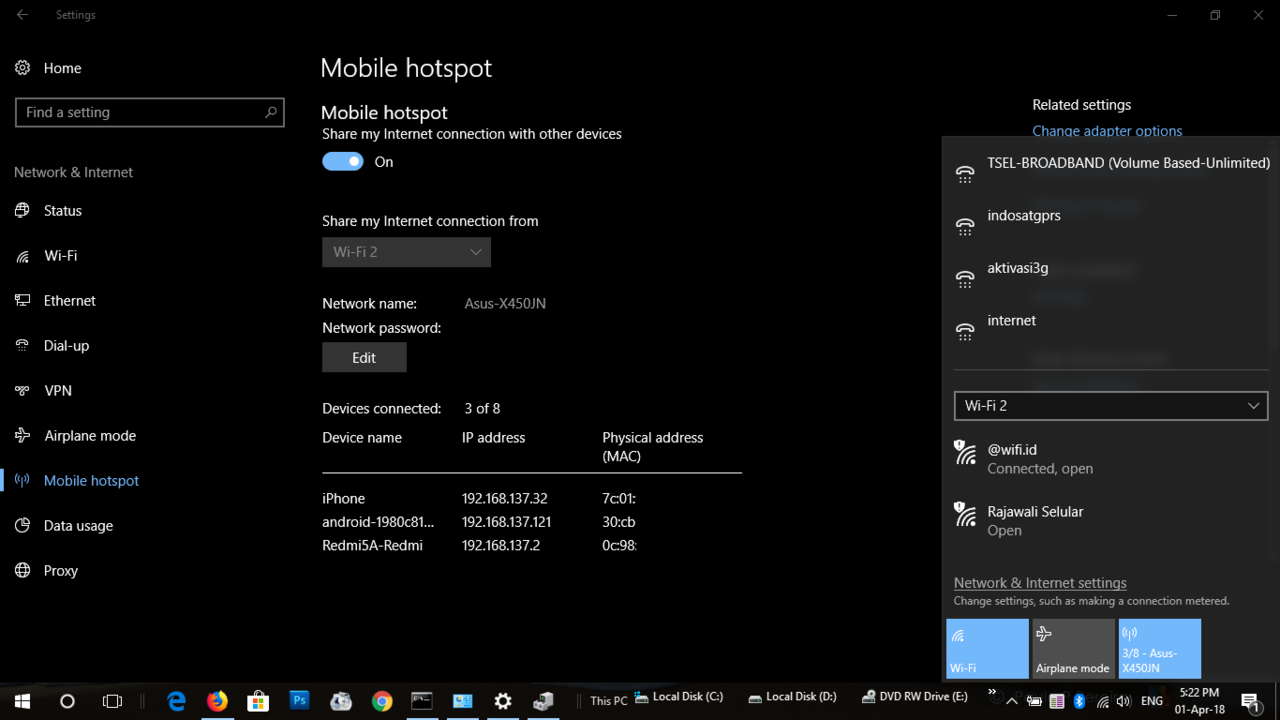Open This PC toolbar on taskbar
1280x720 pixels.
[x=608, y=701]
